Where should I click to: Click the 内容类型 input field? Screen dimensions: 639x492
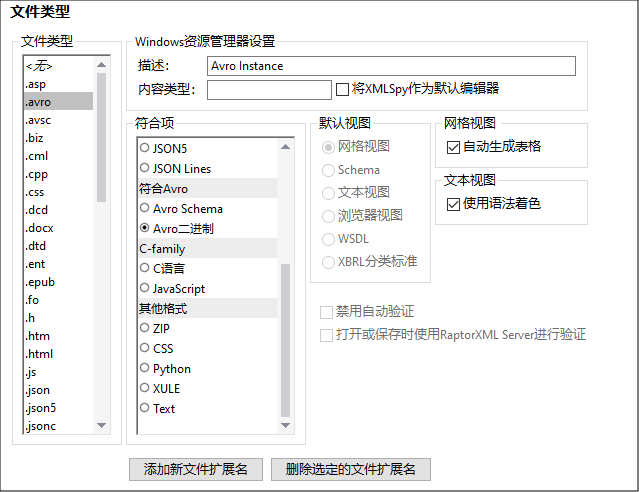[269, 90]
